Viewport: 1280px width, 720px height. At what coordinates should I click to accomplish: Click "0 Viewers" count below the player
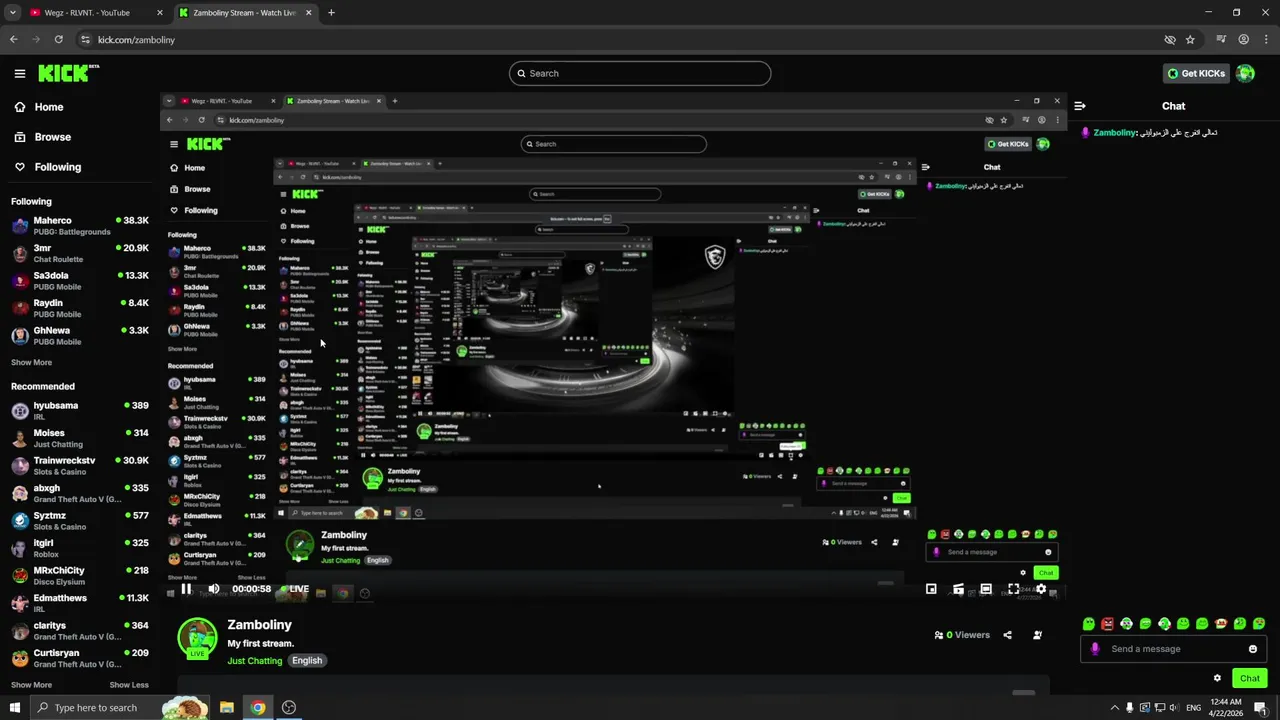point(962,635)
